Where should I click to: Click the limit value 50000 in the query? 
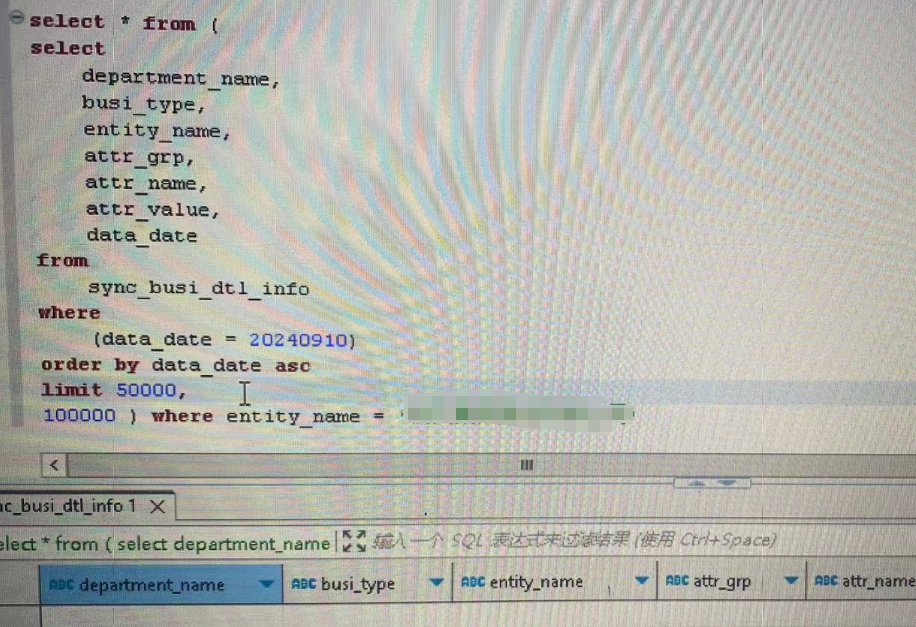(x=146, y=390)
